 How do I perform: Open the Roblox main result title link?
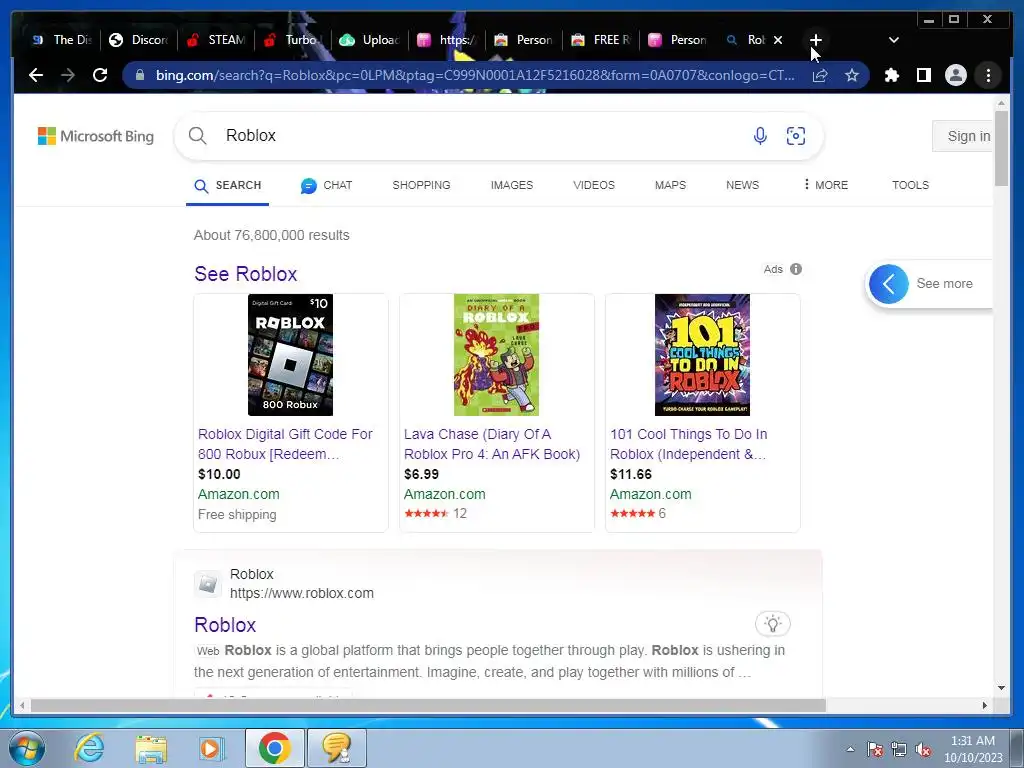(225, 625)
